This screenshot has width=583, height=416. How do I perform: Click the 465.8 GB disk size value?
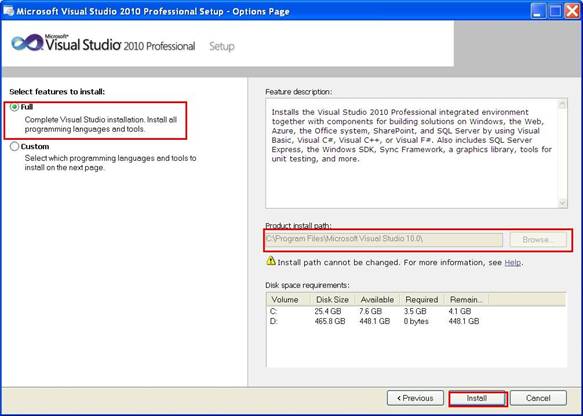coord(330,321)
